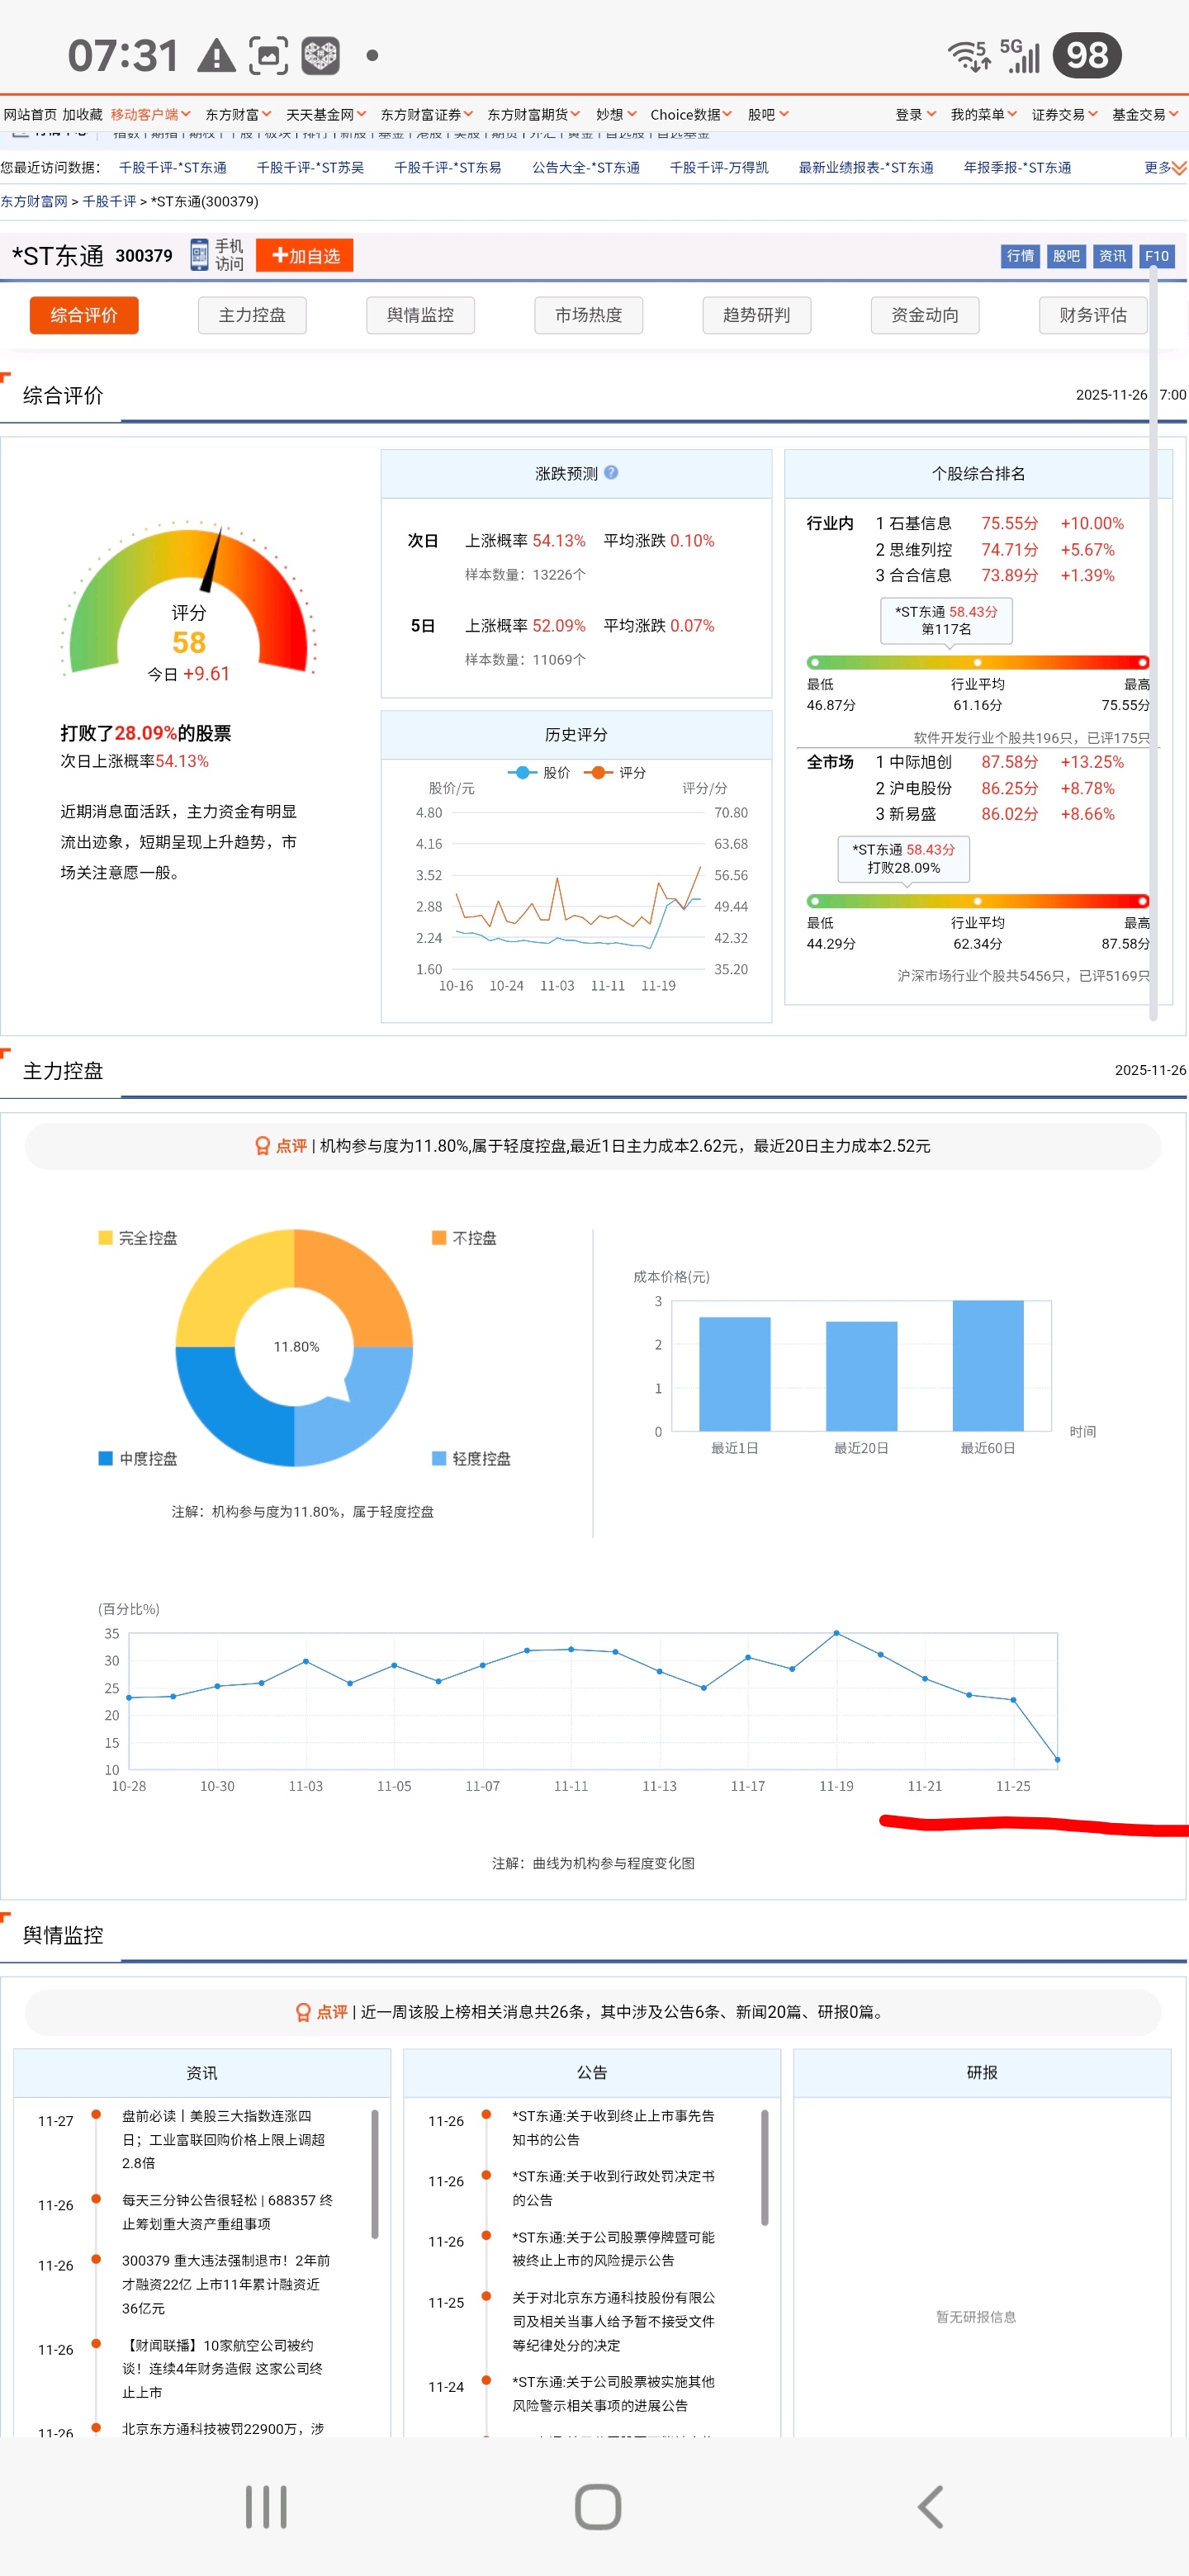The height and width of the screenshot is (2576, 1189).
Task: Select the 综合评价 tab
Action: (84, 315)
